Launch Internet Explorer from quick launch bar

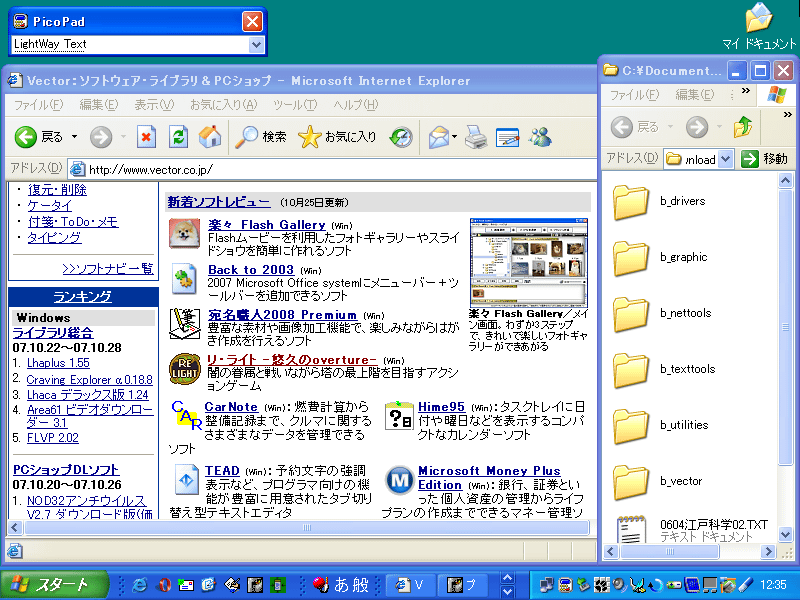pyautogui.click(x=139, y=584)
